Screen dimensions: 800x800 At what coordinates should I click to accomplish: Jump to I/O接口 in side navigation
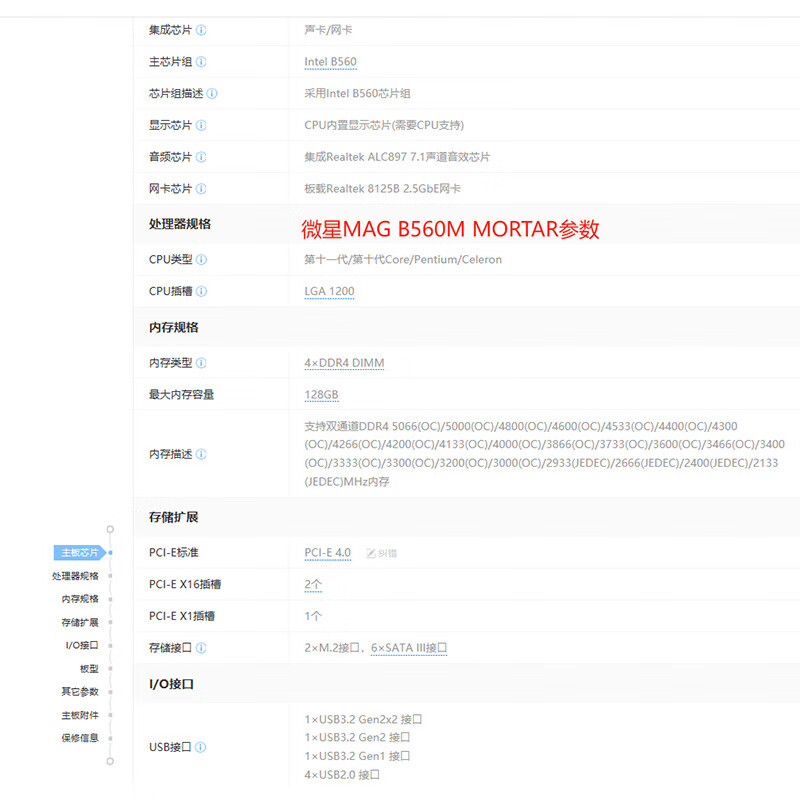point(82,645)
